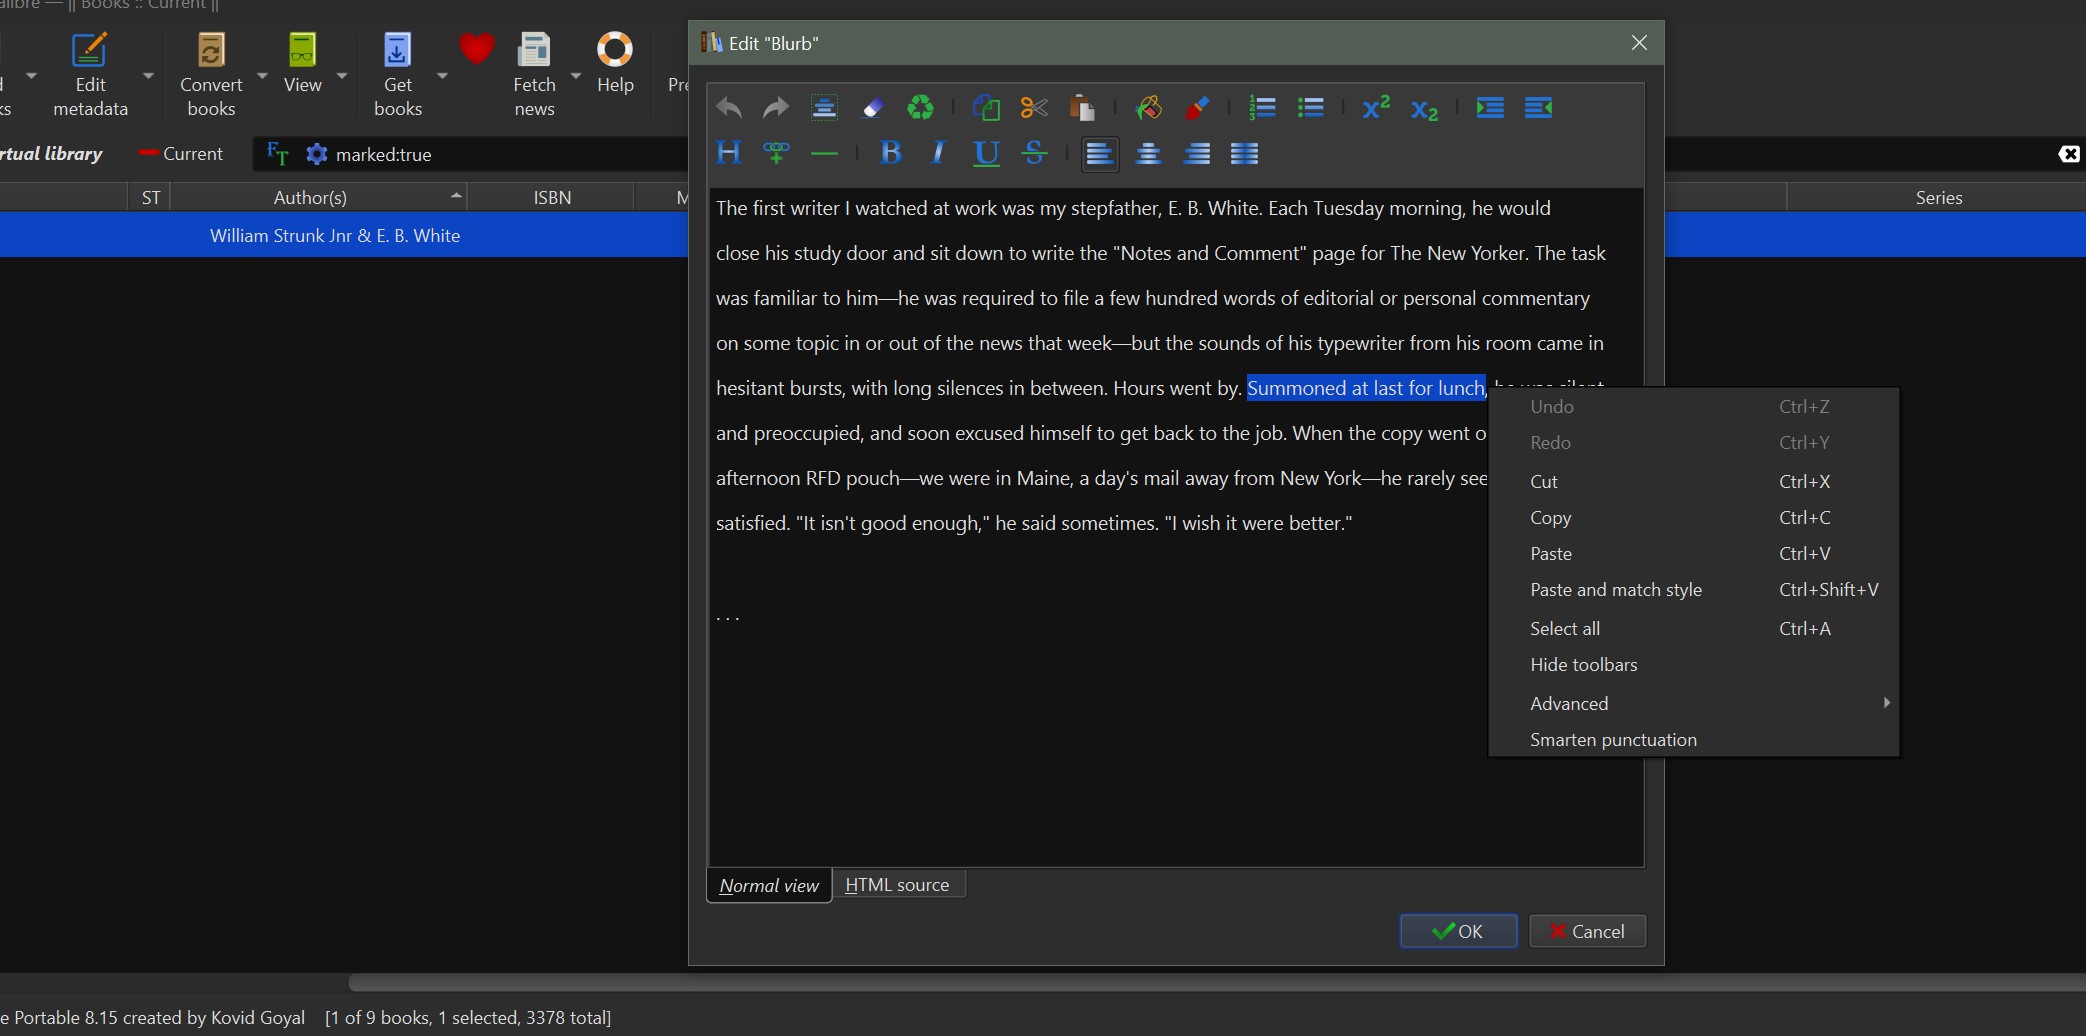Image resolution: width=2086 pixels, height=1036 pixels.
Task: Click the Select all toolbar icon
Action: (x=824, y=108)
